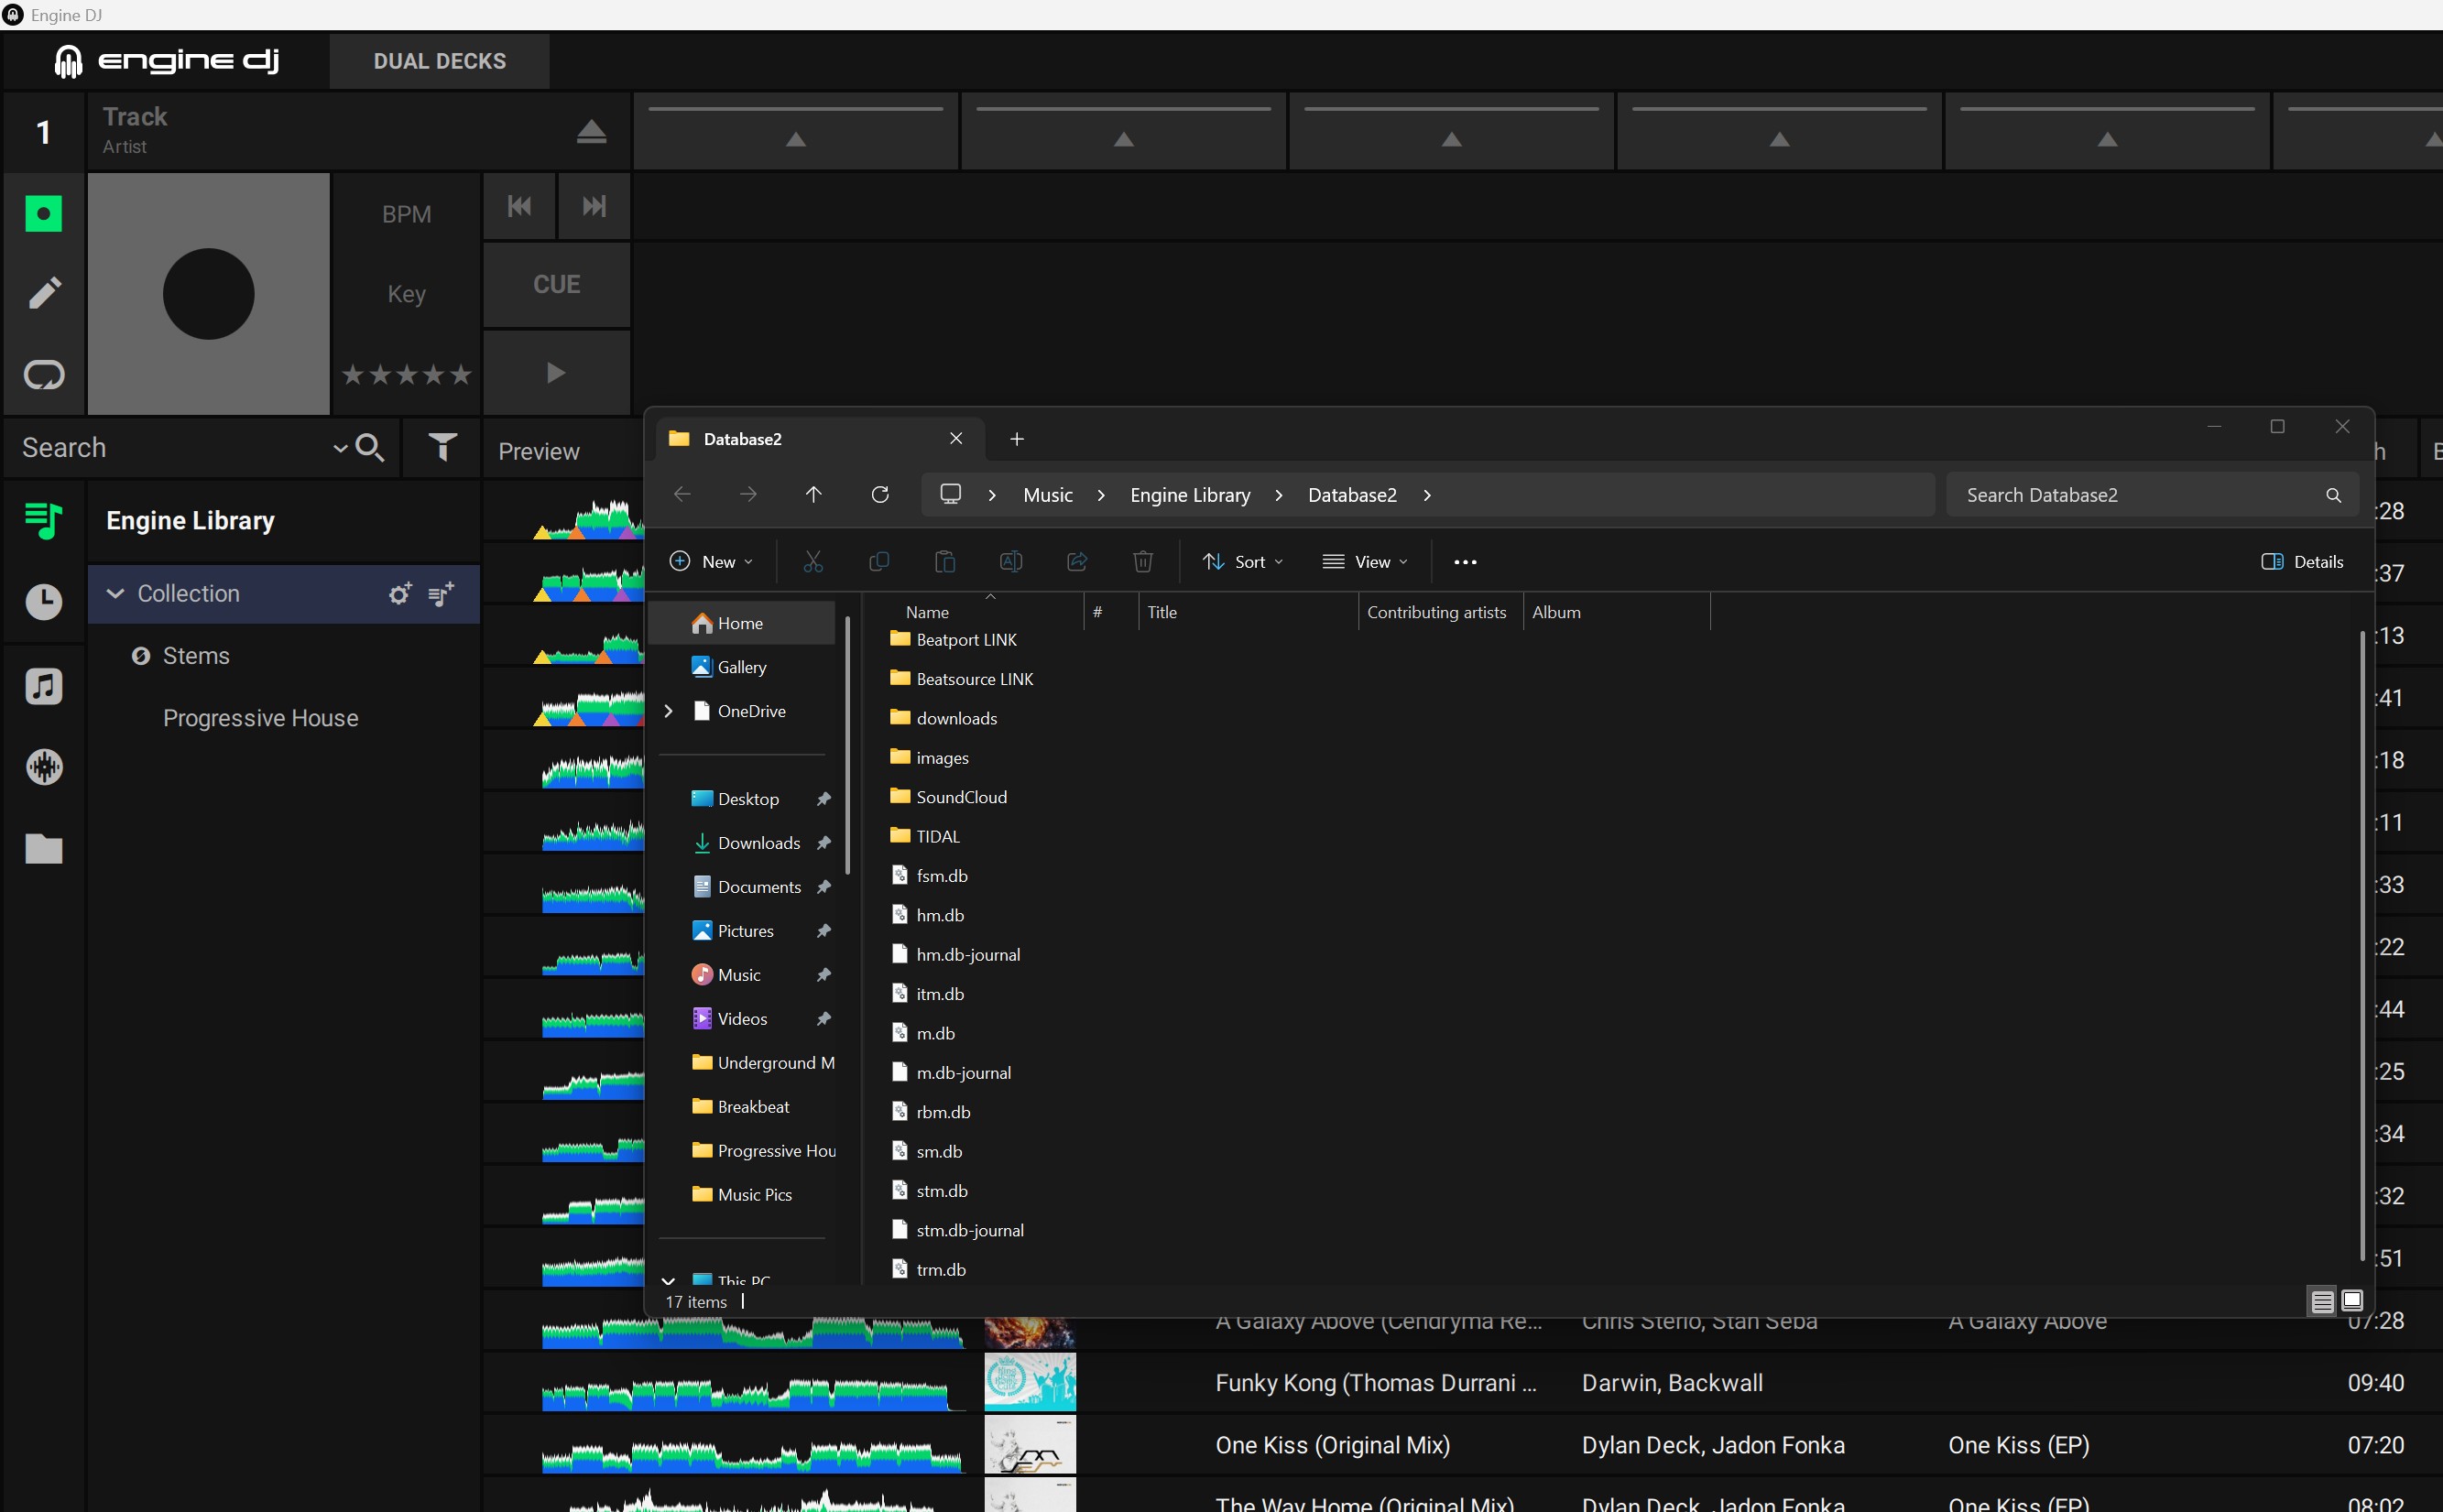Click the Paste clipboard icon
This screenshot has height=1512, width=2443.
pos(945,562)
